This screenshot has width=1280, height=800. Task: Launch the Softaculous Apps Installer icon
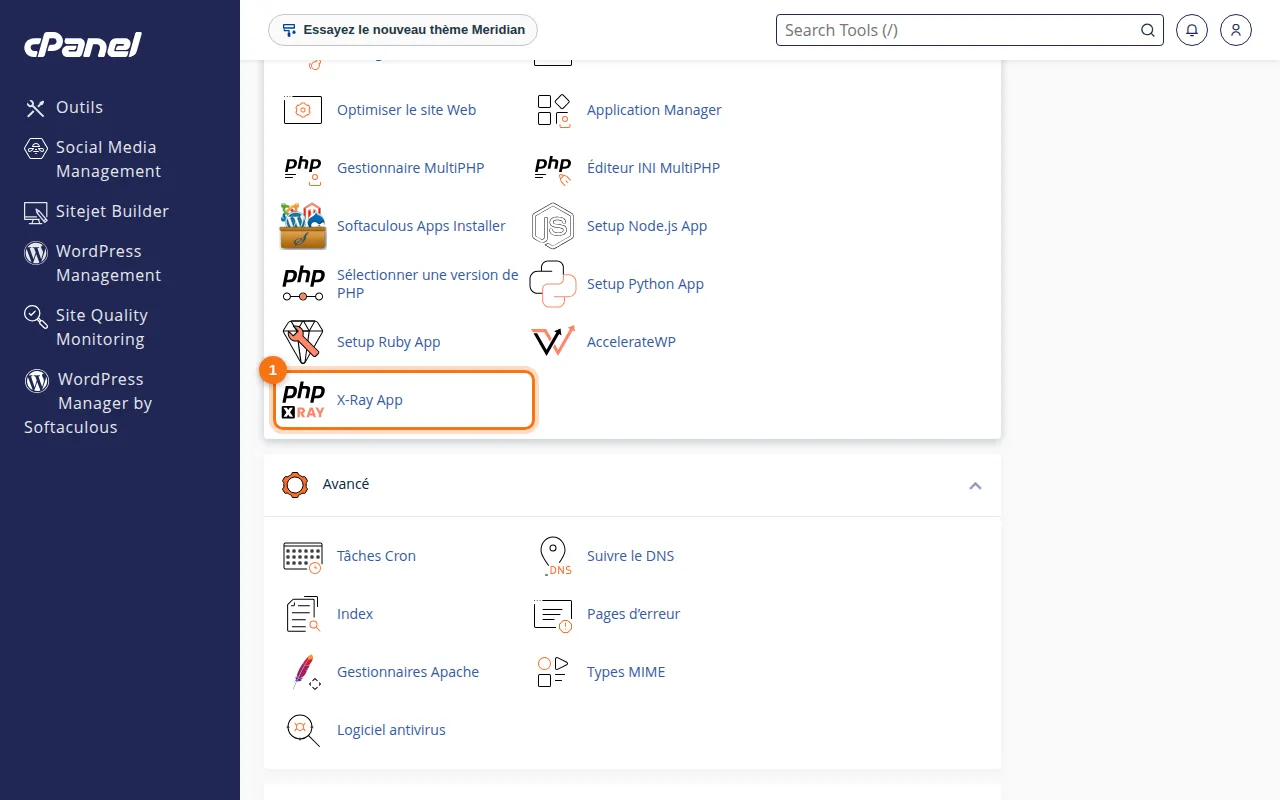(x=303, y=226)
